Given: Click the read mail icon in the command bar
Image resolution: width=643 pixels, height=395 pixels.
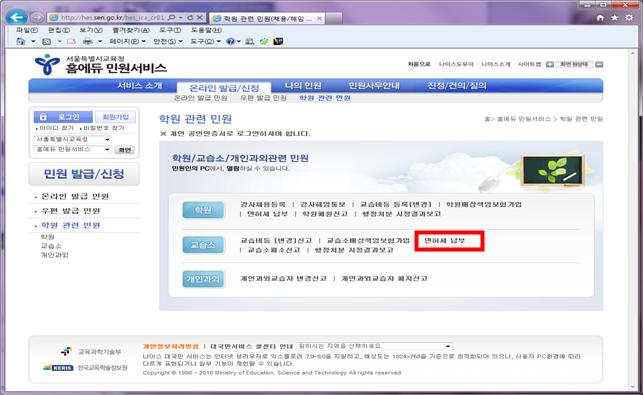Looking at the screenshot, I should (x=71, y=41).
